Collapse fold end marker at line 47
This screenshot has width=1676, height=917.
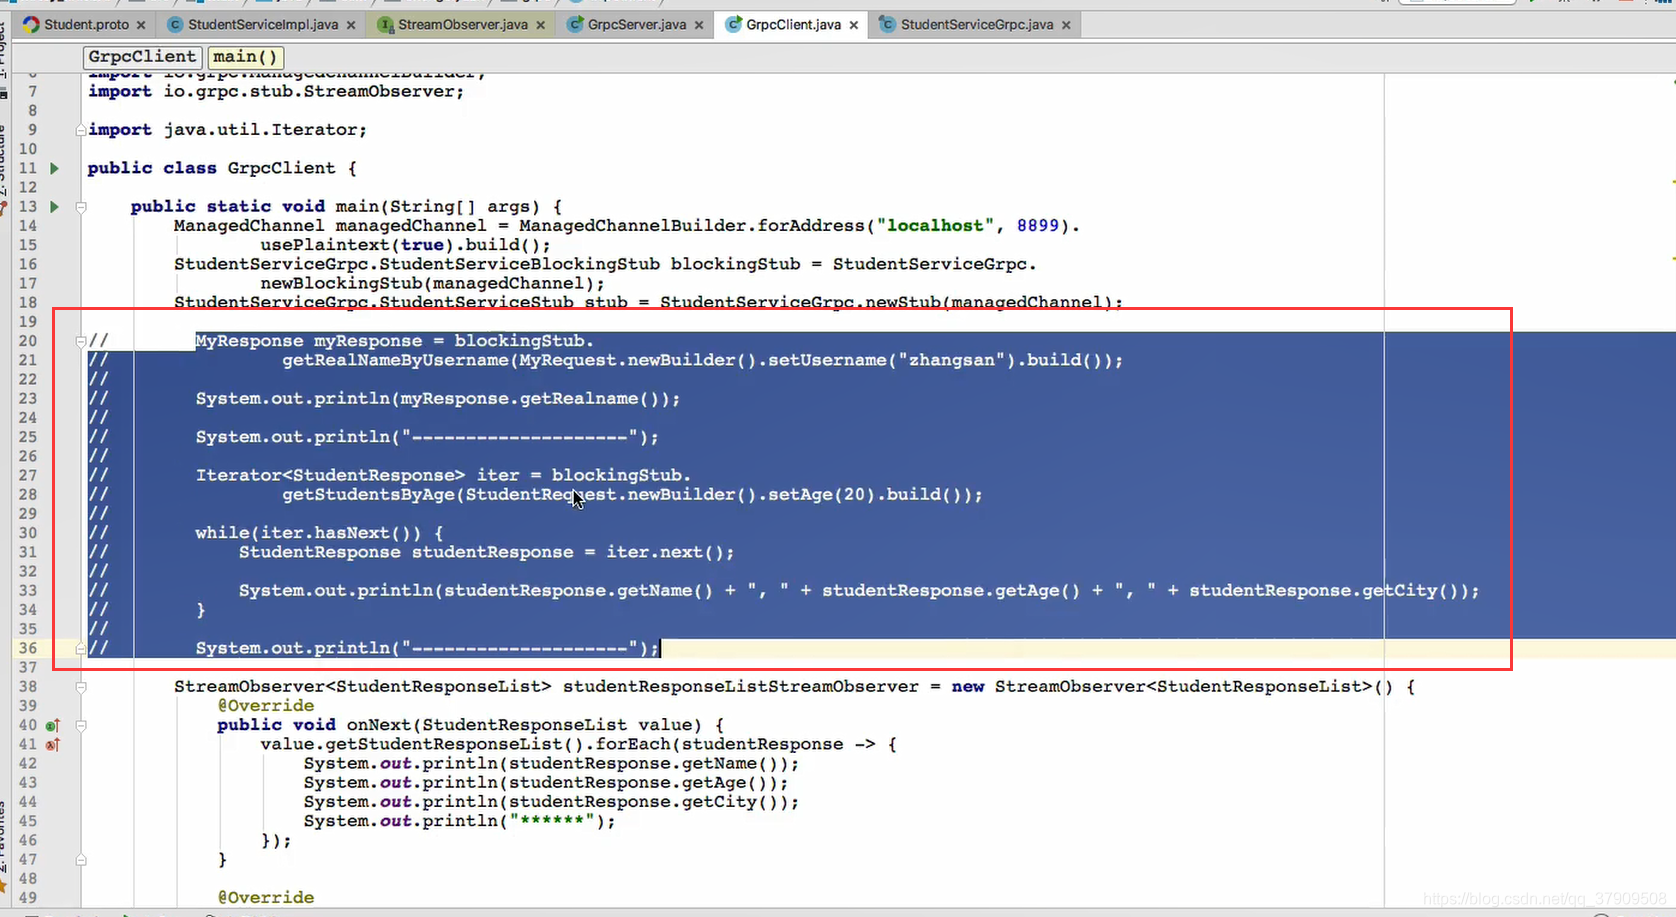tap(81, 860)
